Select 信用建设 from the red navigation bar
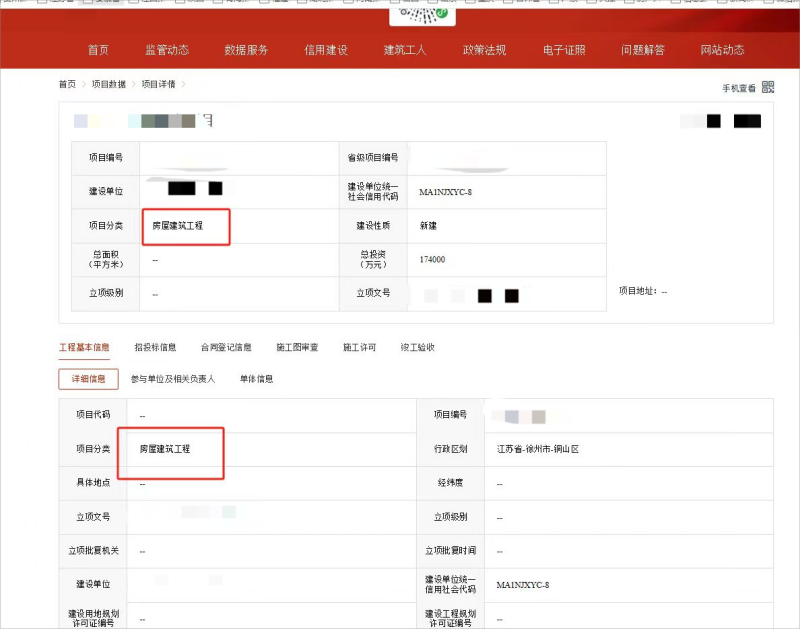Image resolution: width=800 pixels, height=629 pixels. [326, 50]
